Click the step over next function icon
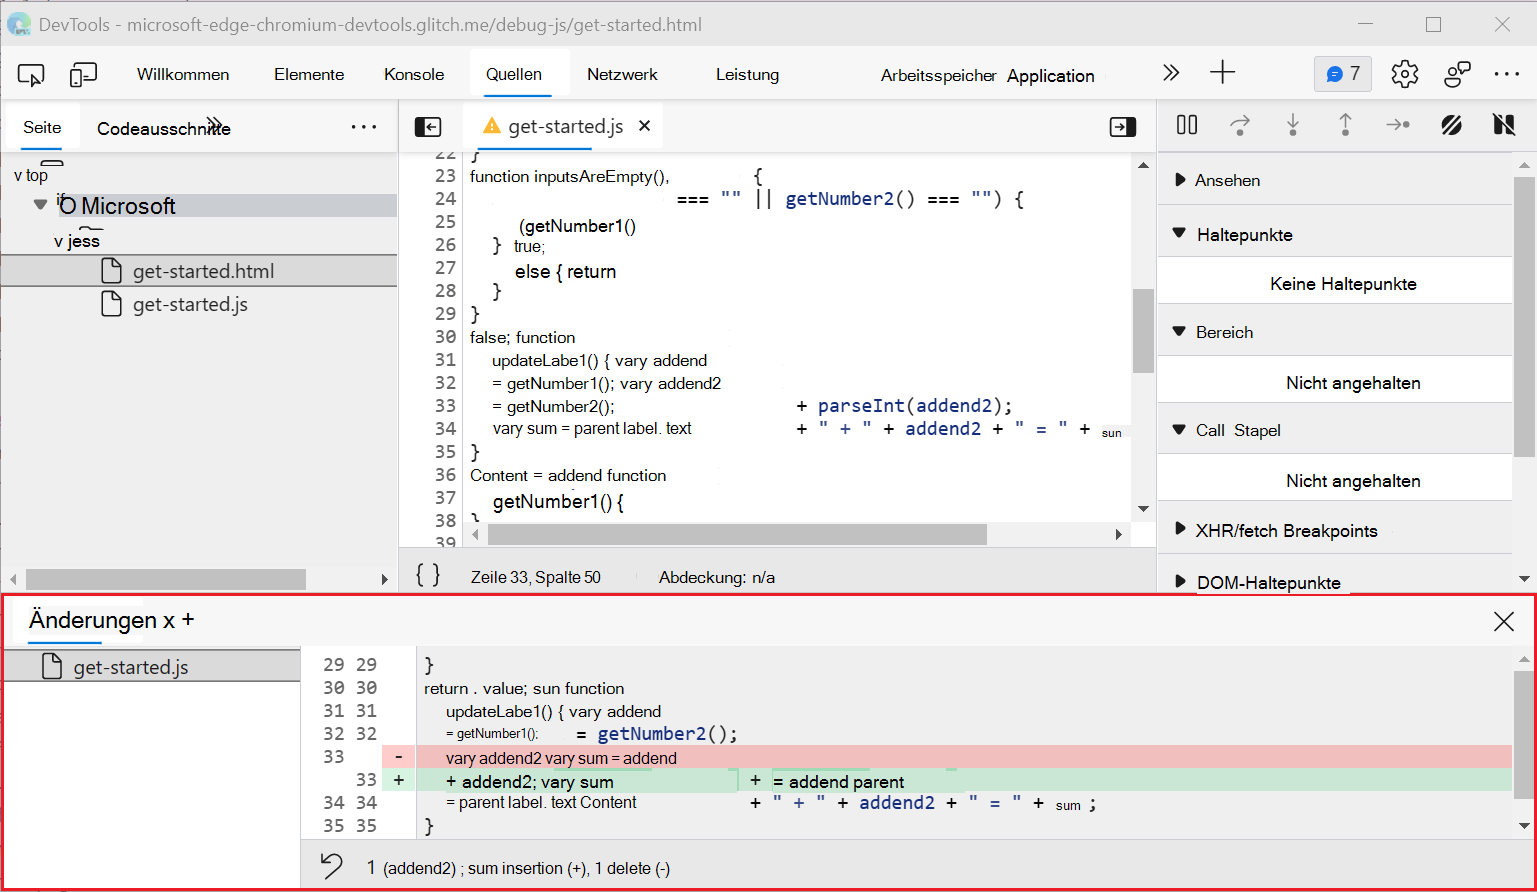 (x=1240, y=125)
